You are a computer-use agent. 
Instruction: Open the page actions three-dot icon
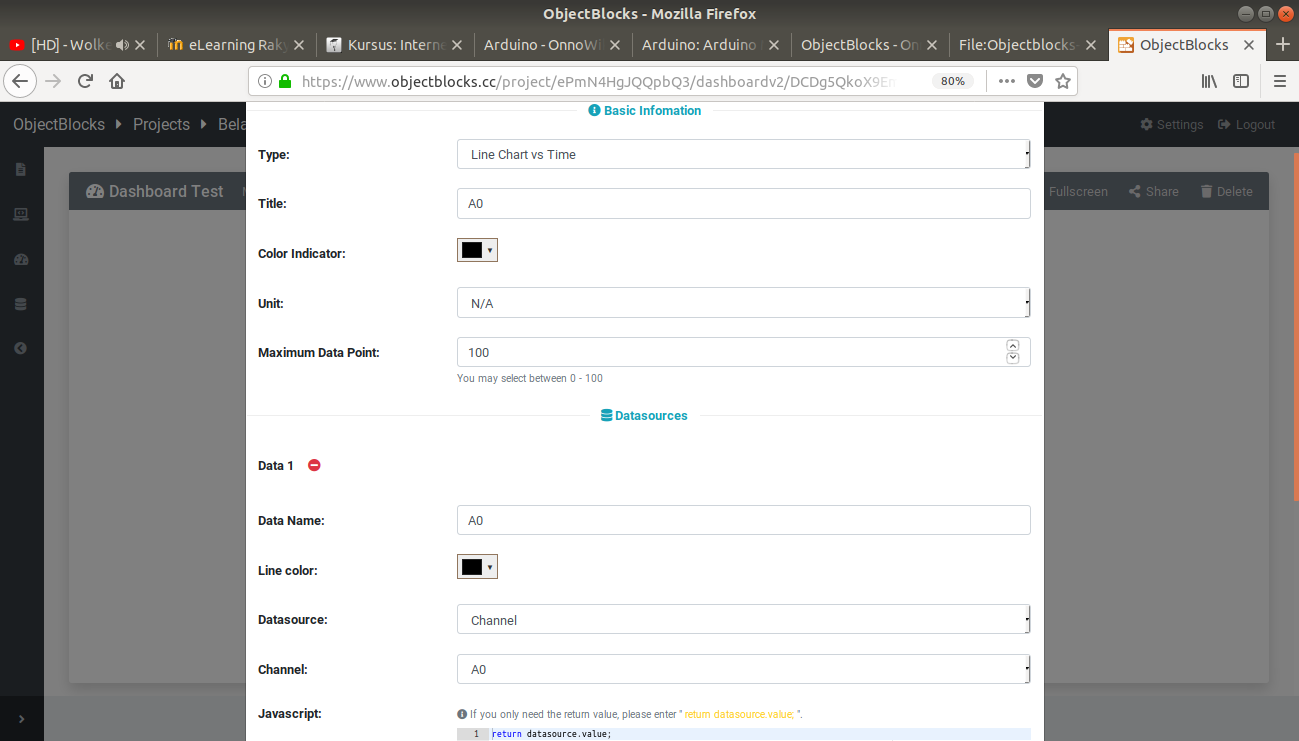click(1006, 81)
